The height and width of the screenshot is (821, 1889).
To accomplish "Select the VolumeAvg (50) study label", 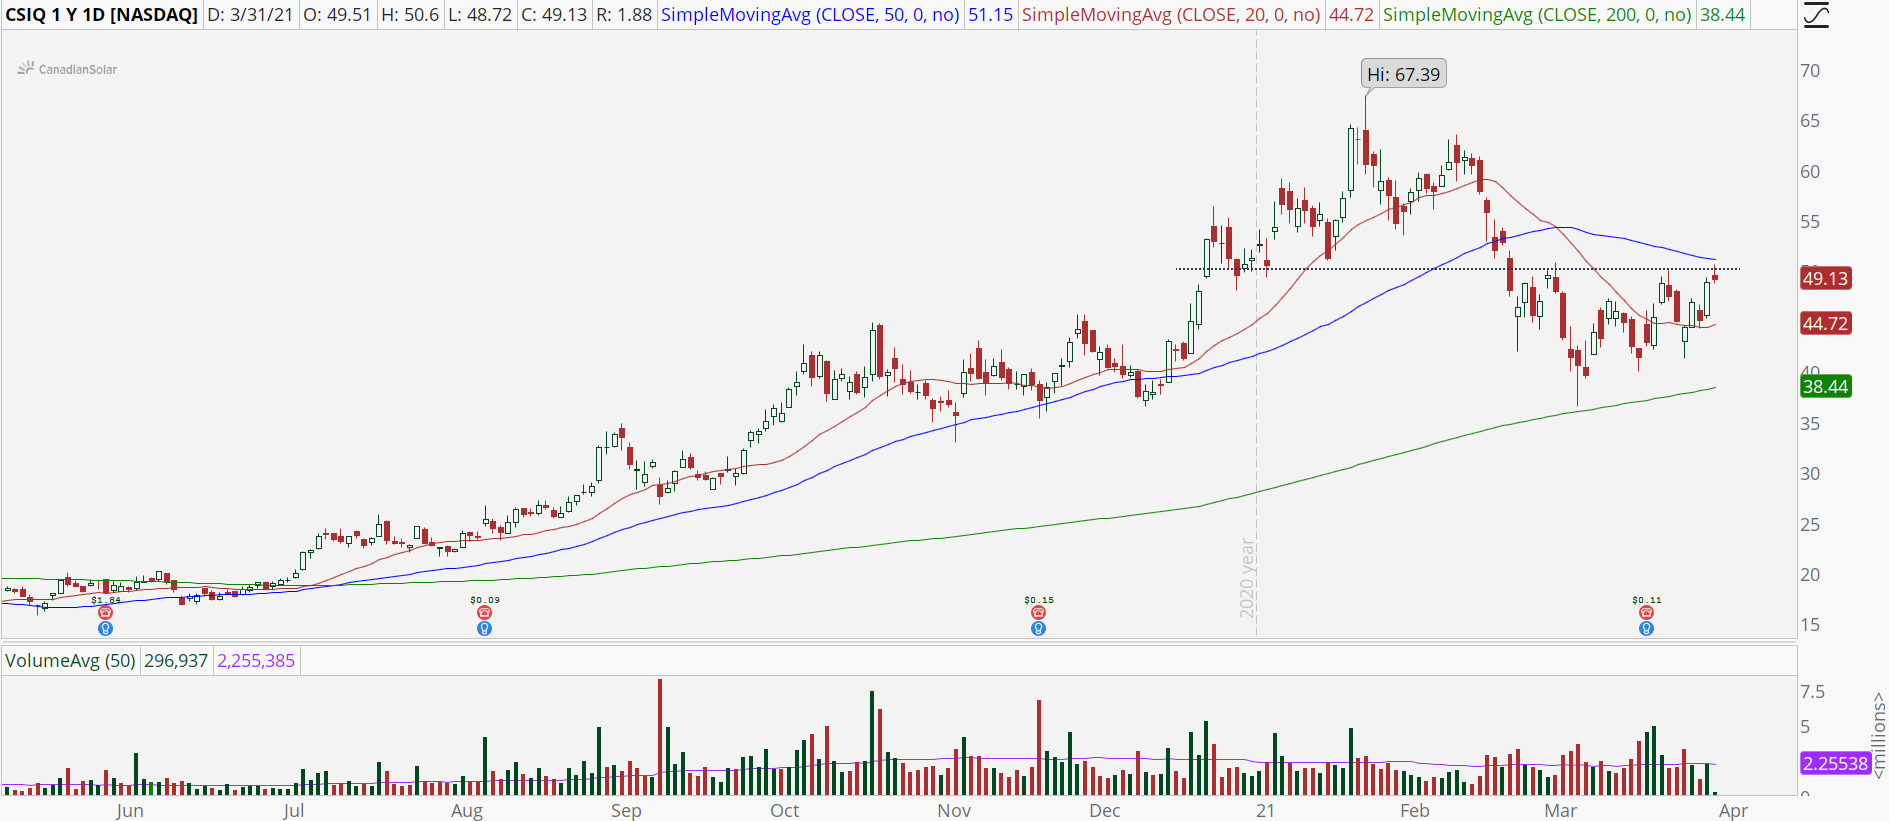I will point(70,660).
